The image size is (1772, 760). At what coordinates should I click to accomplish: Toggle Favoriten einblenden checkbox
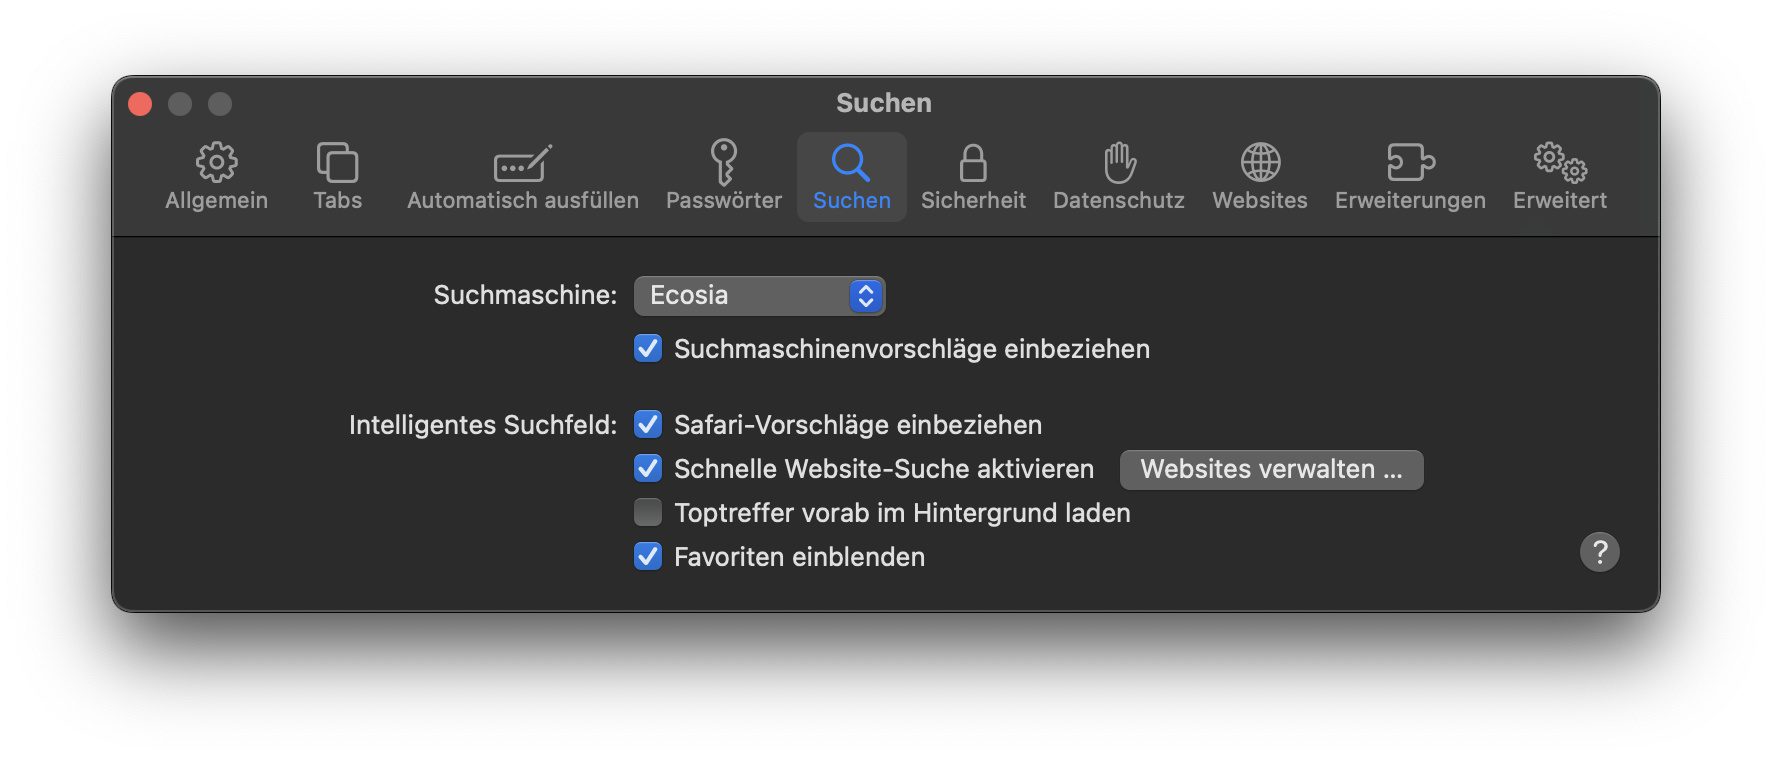[x=648, y=557]
